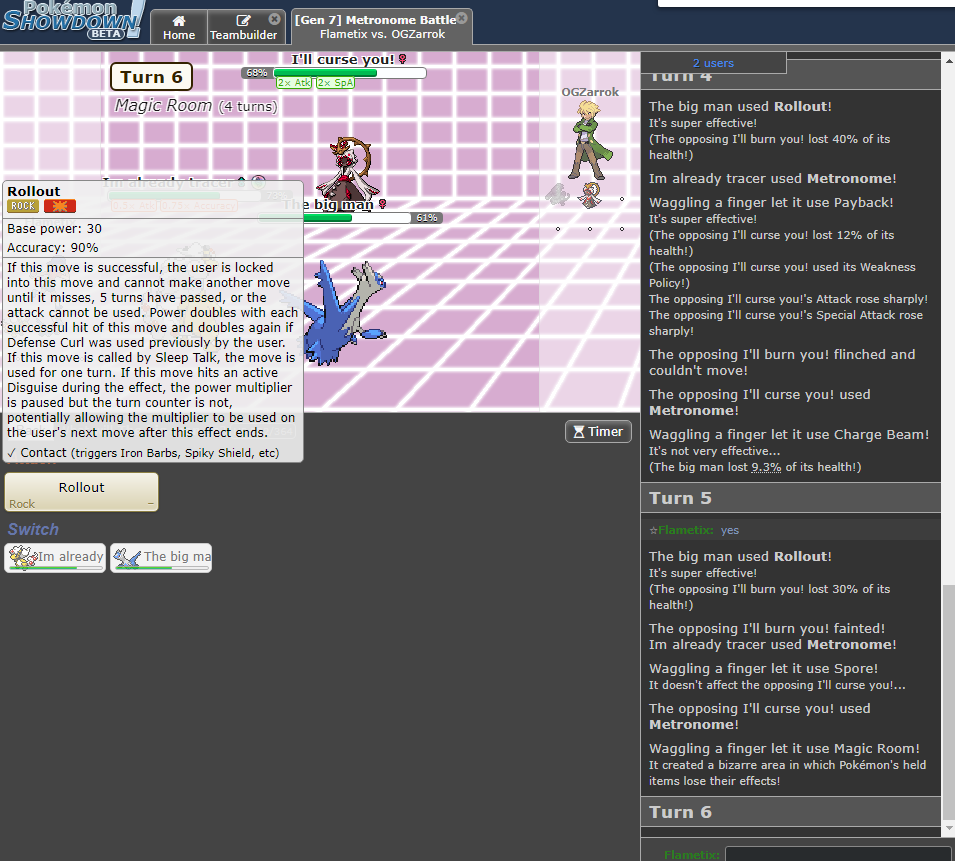
Task: Click Waggling a finger let it use Magic Room!
Action: 784,748
